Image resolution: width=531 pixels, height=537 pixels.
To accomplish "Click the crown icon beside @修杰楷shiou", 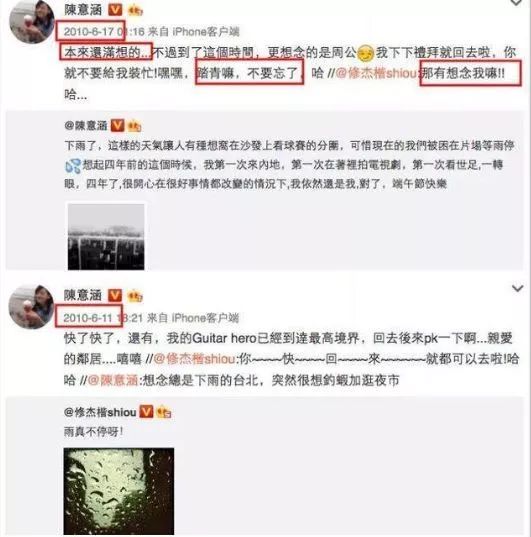I will (163, 412).
